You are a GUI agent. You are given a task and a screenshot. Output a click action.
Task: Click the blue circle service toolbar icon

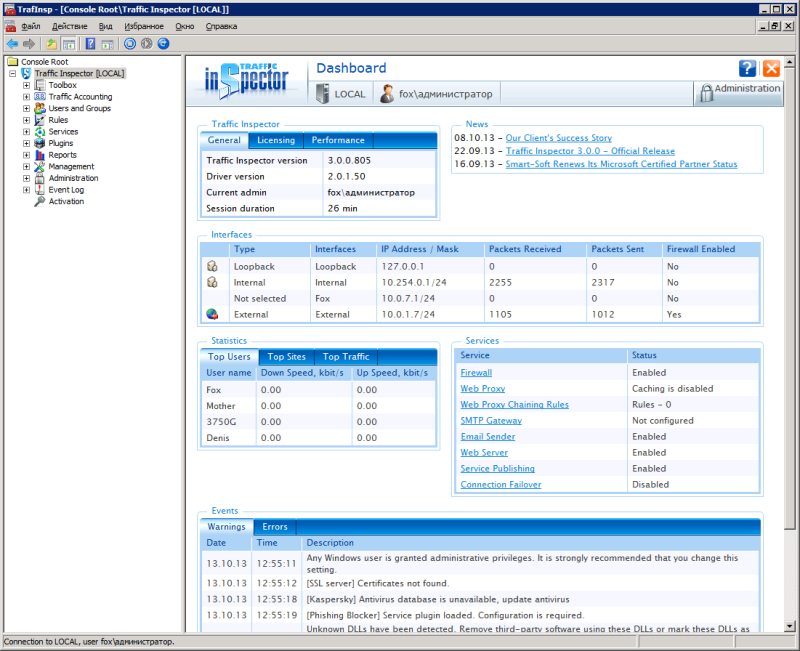pos(130,44)
